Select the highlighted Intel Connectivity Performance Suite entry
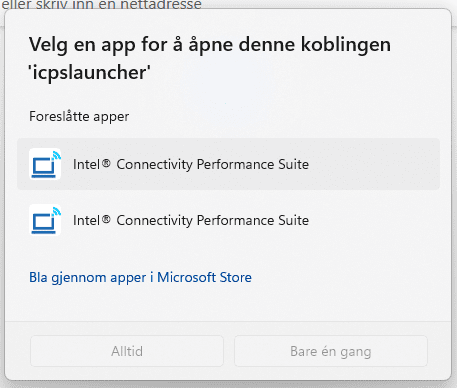This screenshot has height=388, width=457. click(228, 164)
